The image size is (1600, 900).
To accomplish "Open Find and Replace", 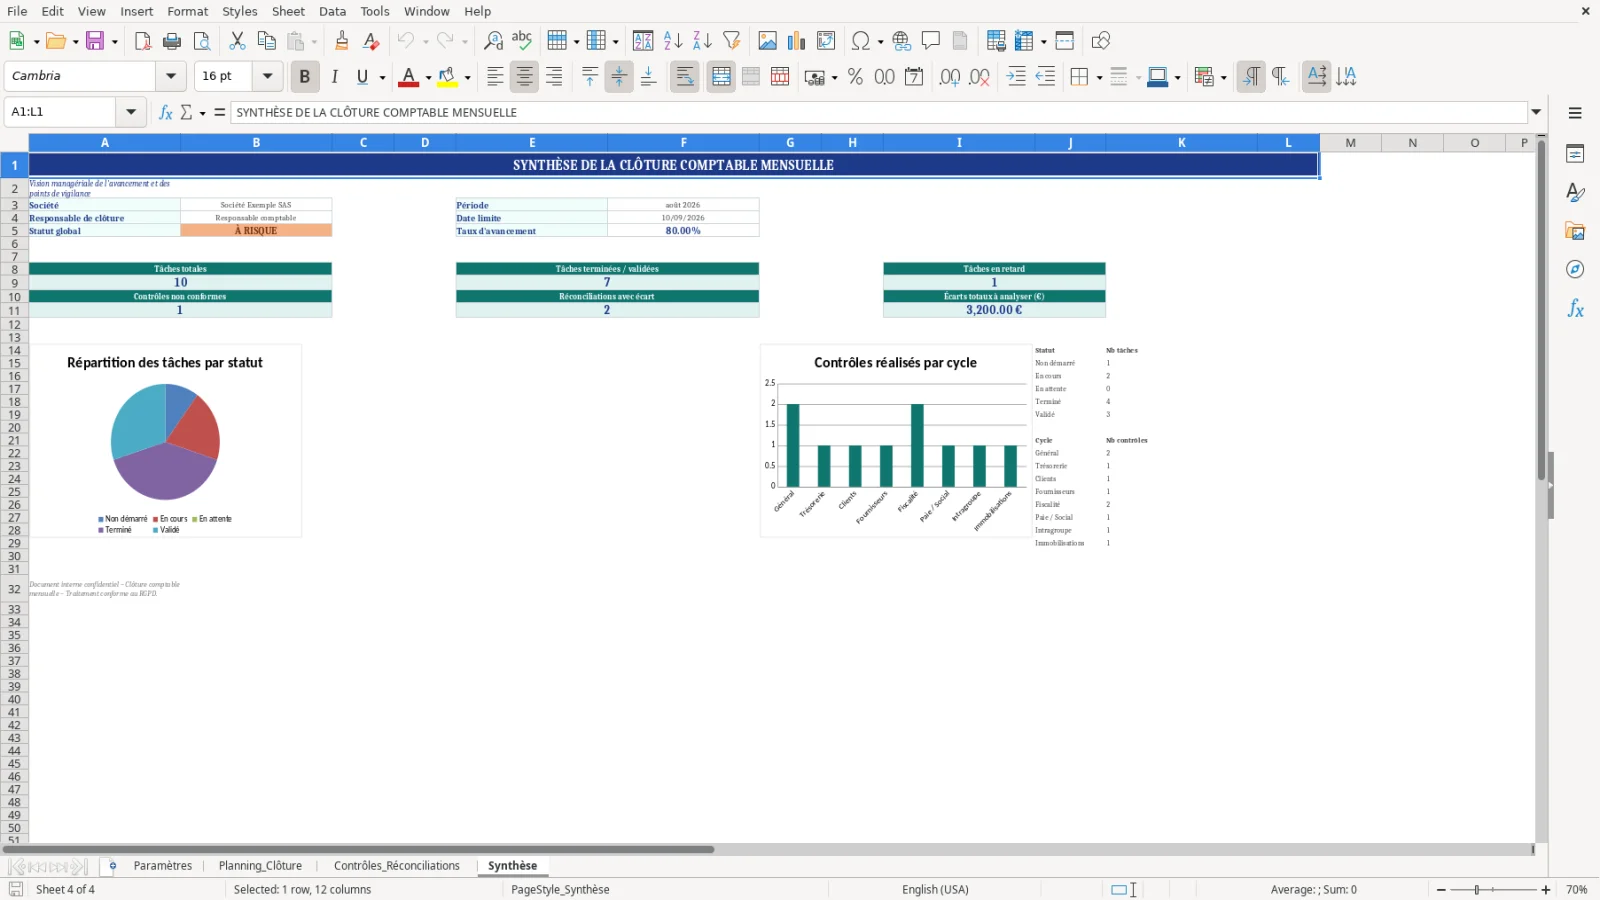I will [x=493, y=41].
